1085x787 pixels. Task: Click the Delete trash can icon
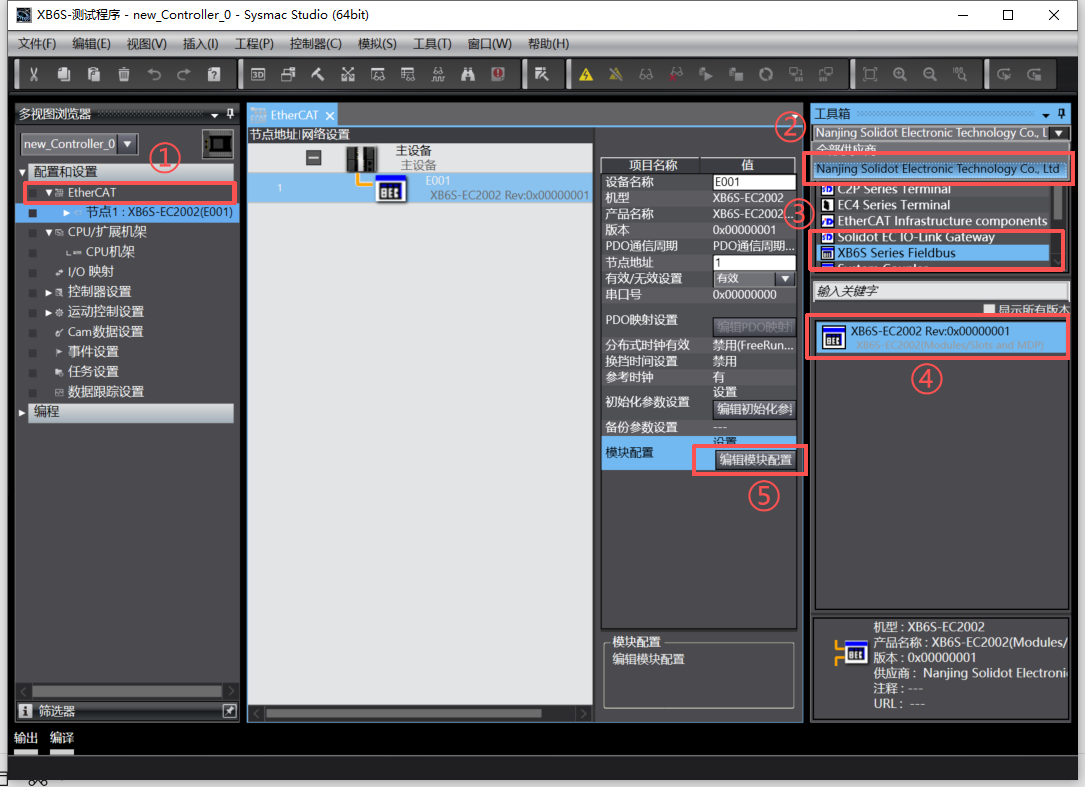click(x=124, y=74)
